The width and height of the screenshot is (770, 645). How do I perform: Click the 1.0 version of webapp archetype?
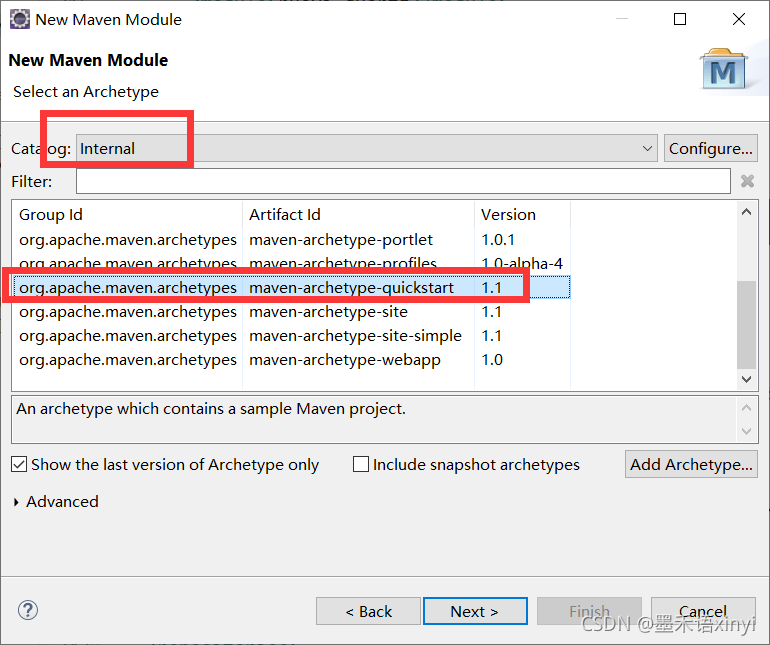pyautogui.click(x=492, y=360)
